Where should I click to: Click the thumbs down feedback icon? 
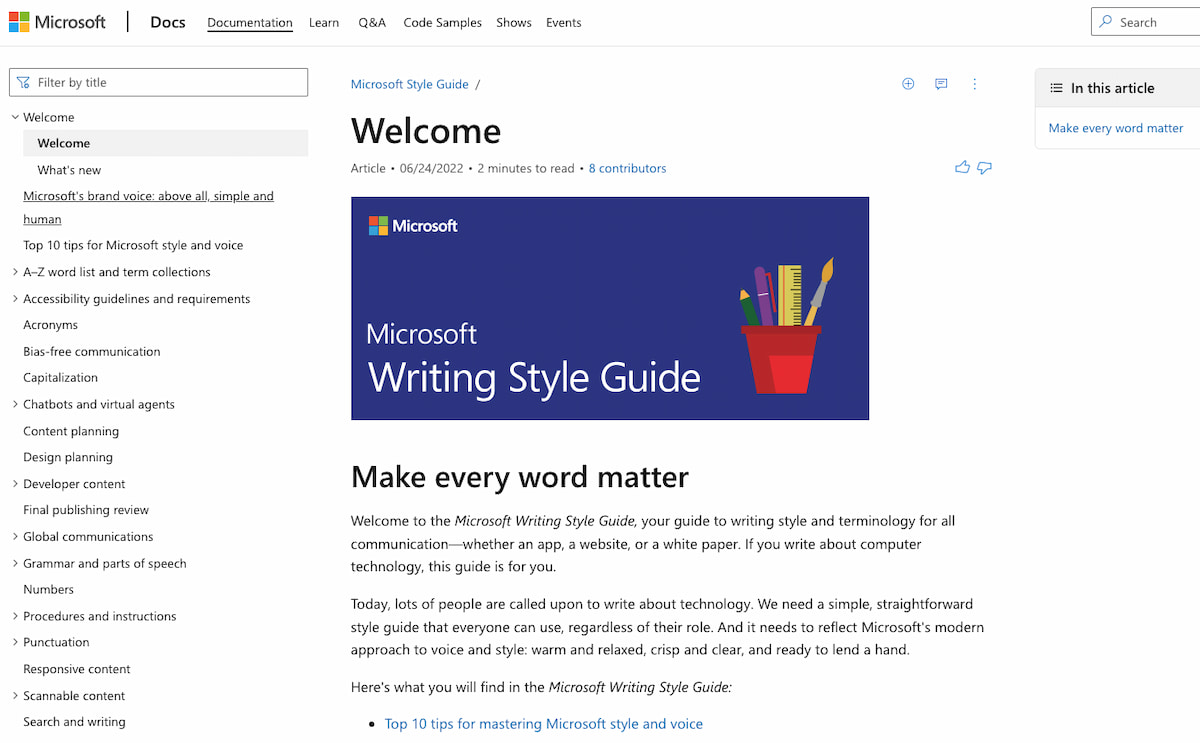[984, 168]
